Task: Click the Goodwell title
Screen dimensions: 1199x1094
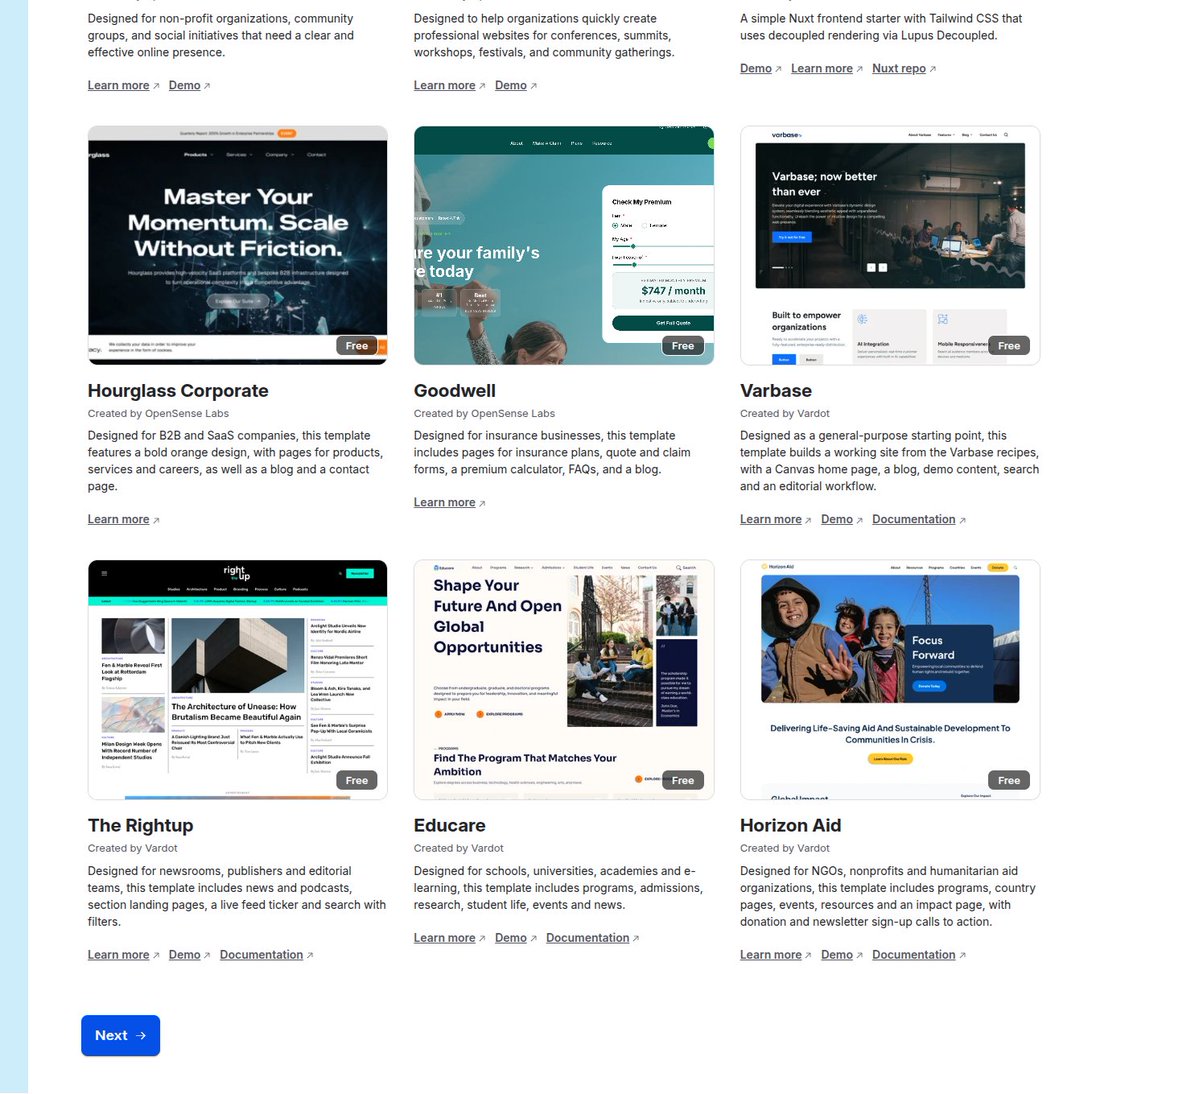Action: (454, 391)
